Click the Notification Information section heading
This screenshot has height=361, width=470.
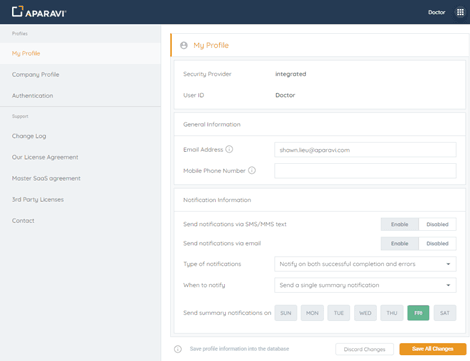(217, 200)
